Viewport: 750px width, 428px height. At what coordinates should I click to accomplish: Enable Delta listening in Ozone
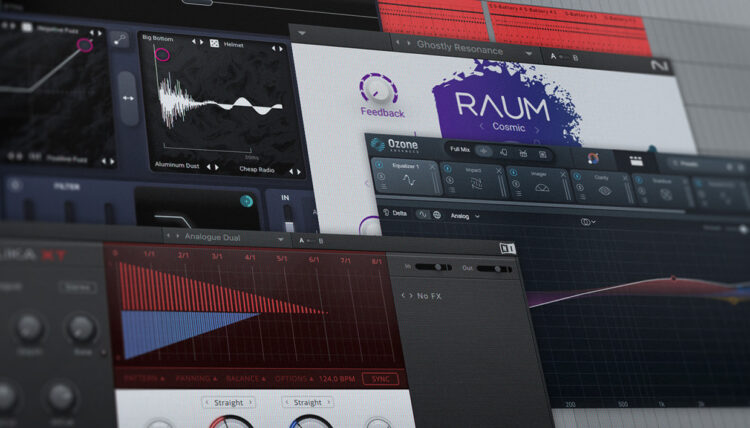(396, 213)
